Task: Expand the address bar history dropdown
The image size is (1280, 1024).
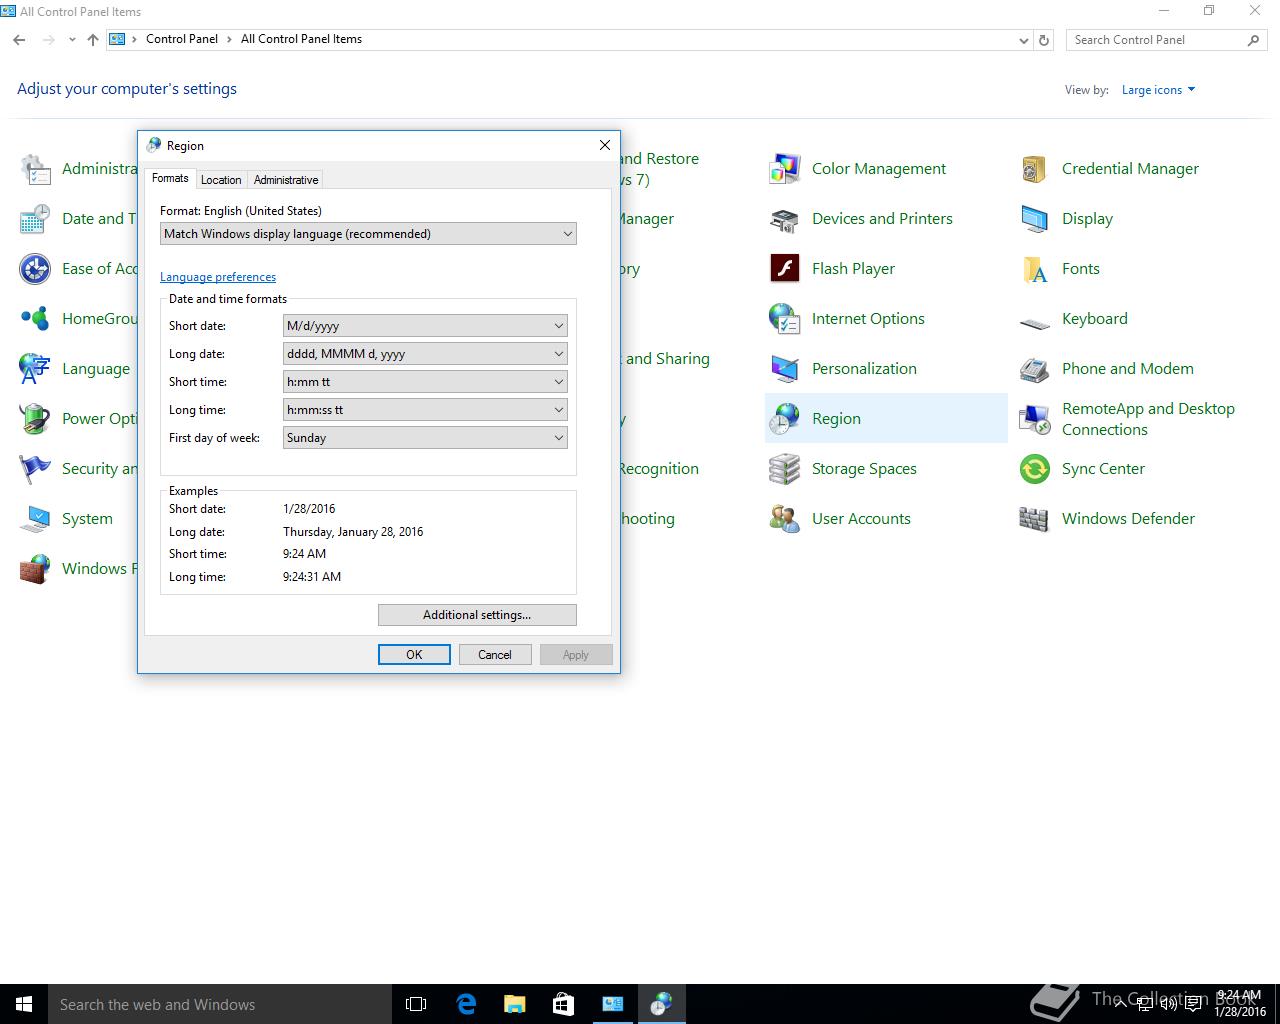Action: [1023, 40]
